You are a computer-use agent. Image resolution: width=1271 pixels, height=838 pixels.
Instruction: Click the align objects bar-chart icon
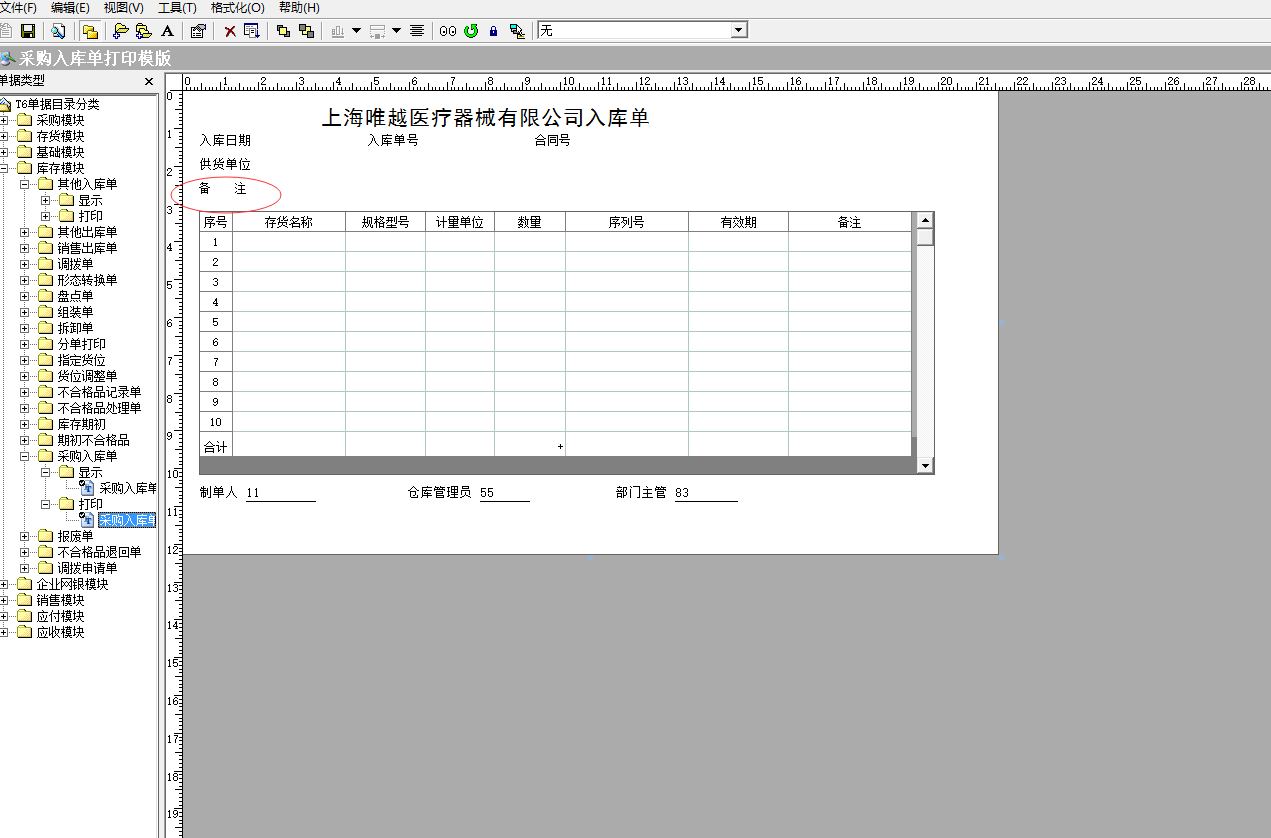[x=337, y=31]
